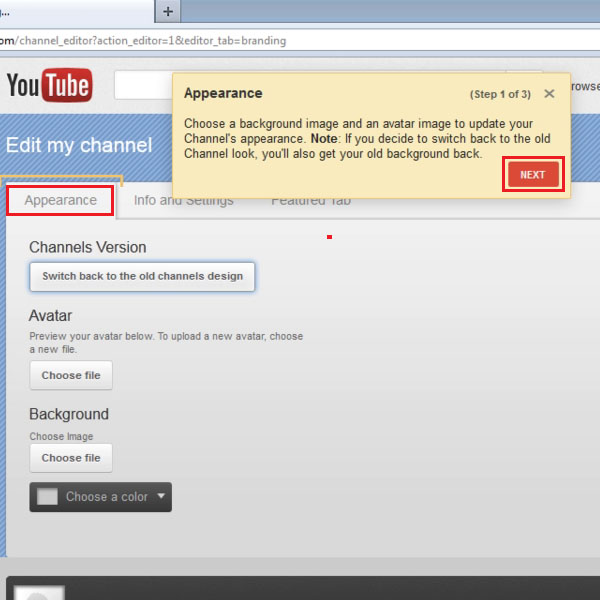The image size is (600, 600).
Task: Open the Choose a color dropdown
Action: [101, 497]
